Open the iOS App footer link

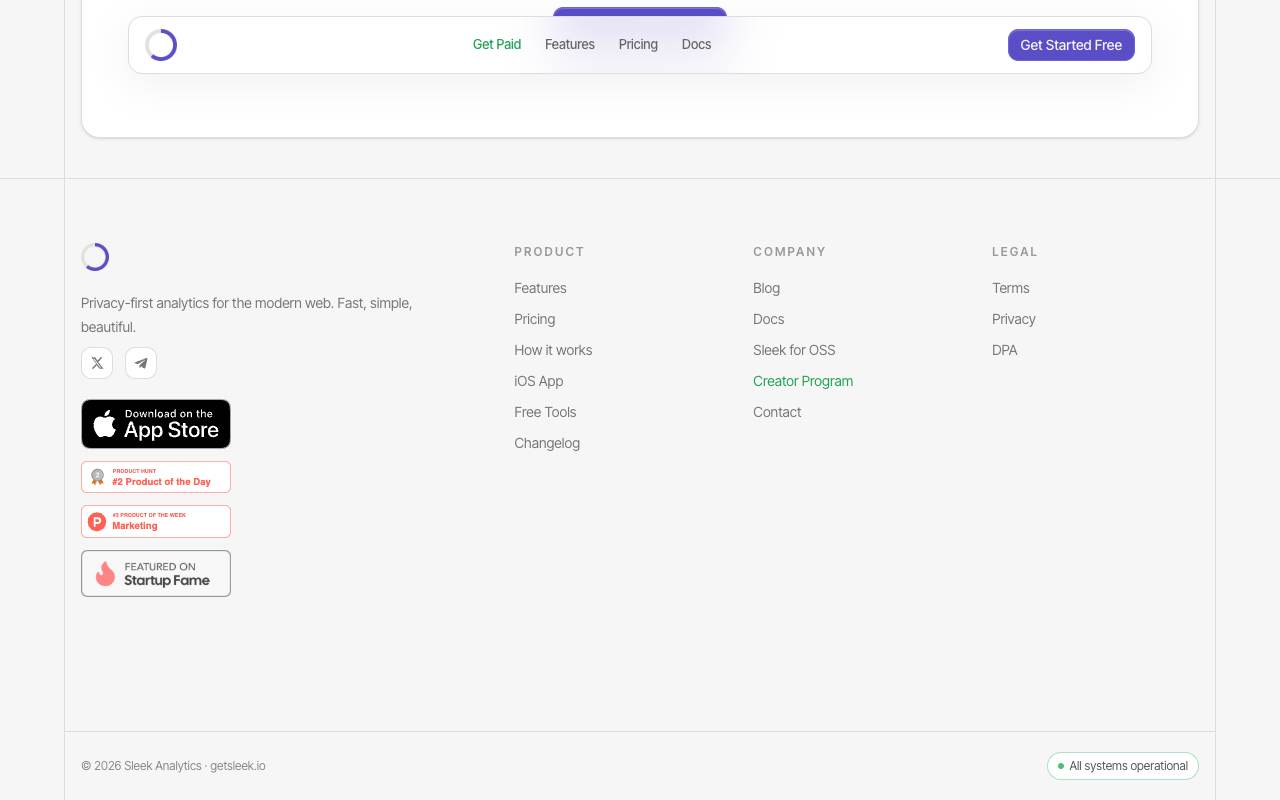click(x=539, y=381)
